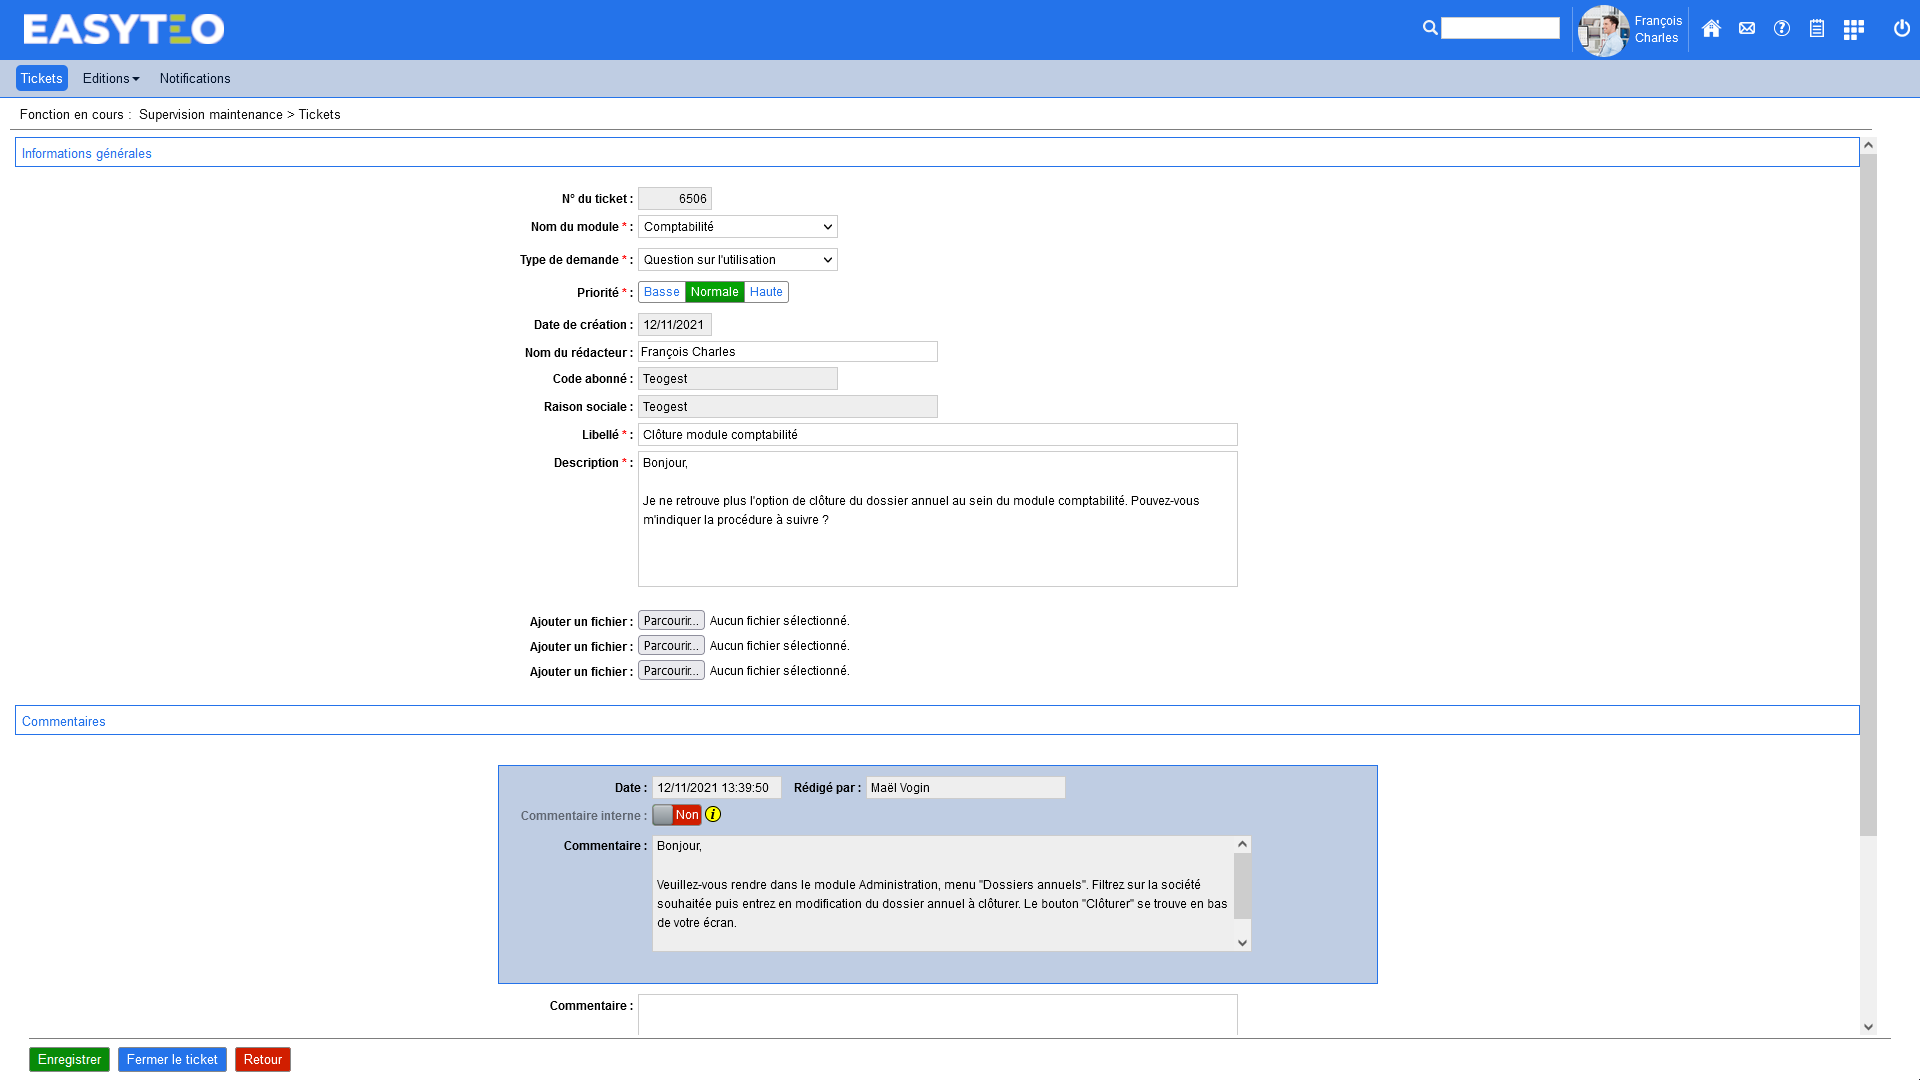Open the messages envelope icon
The image size is (1920, 1080).
pos(1747,29)
